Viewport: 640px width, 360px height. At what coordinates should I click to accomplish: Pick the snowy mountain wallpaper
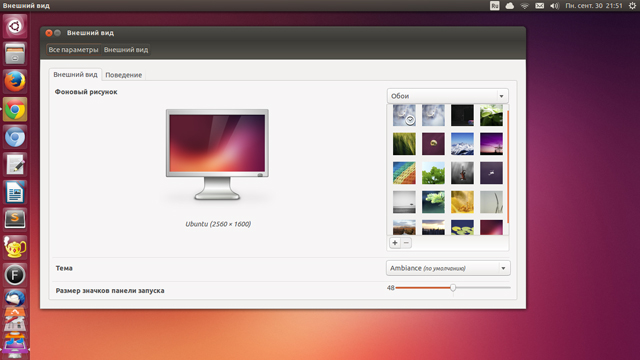point(462,144)
